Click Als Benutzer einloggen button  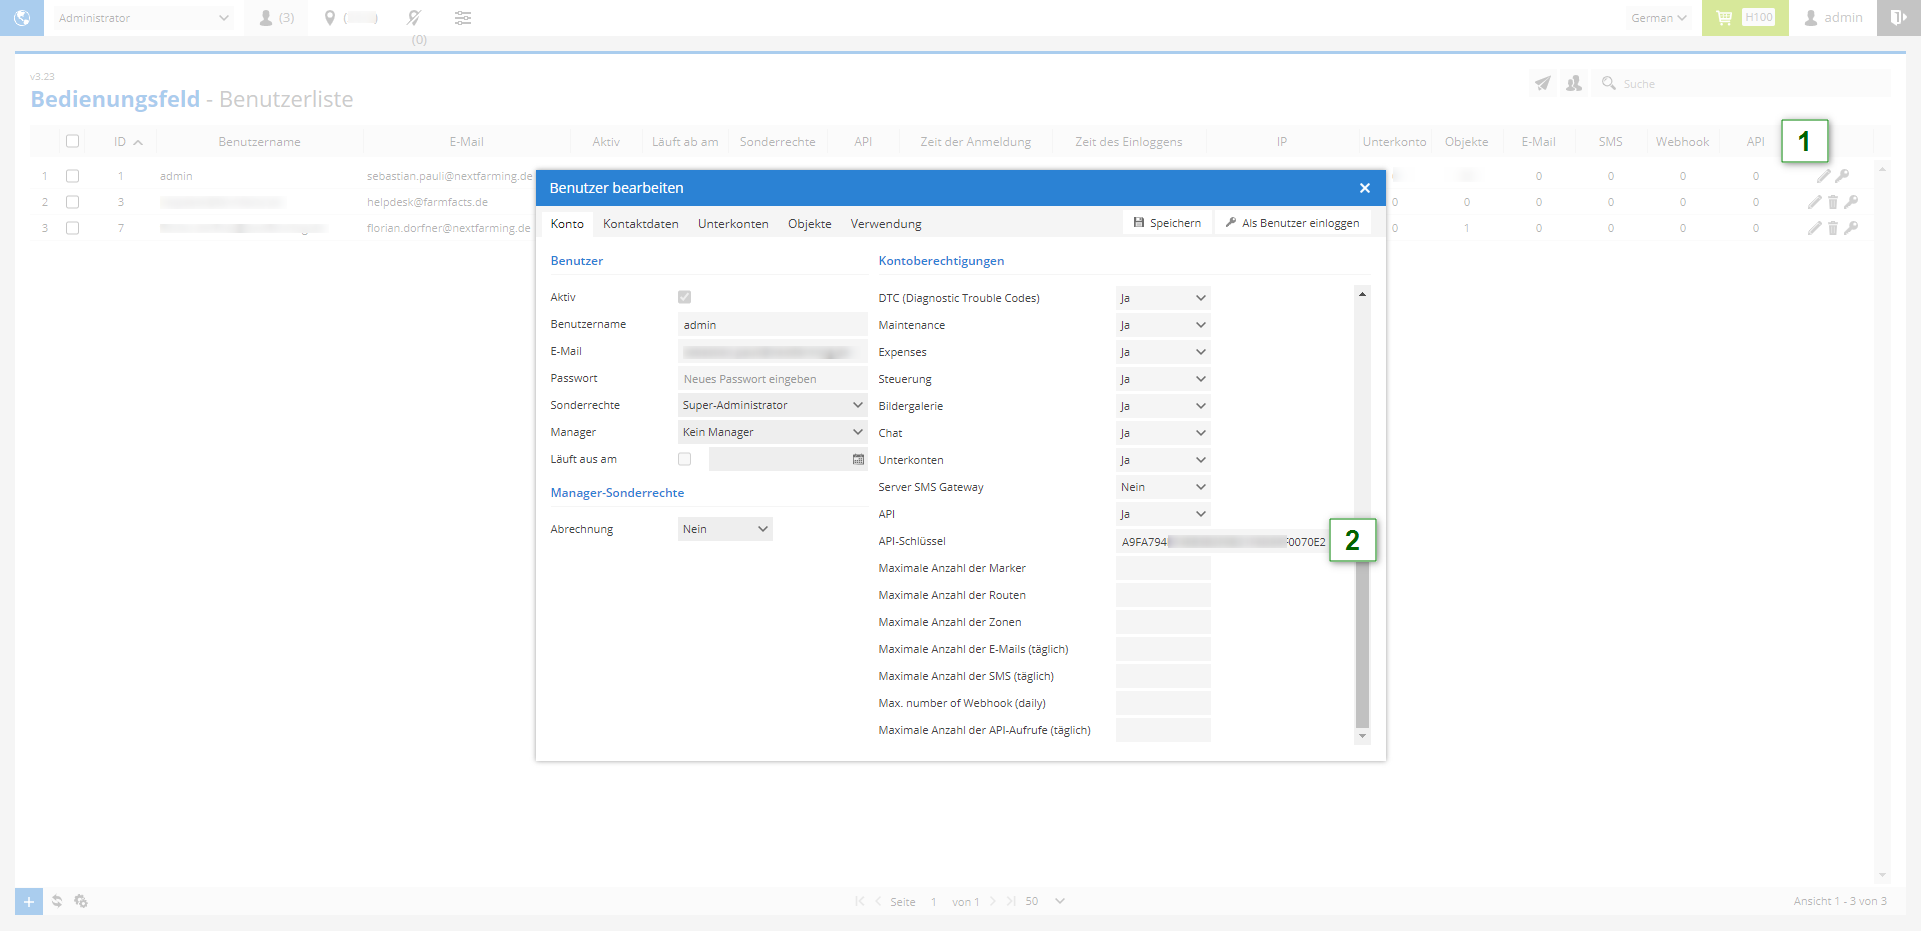click(x=1292, y=223)
